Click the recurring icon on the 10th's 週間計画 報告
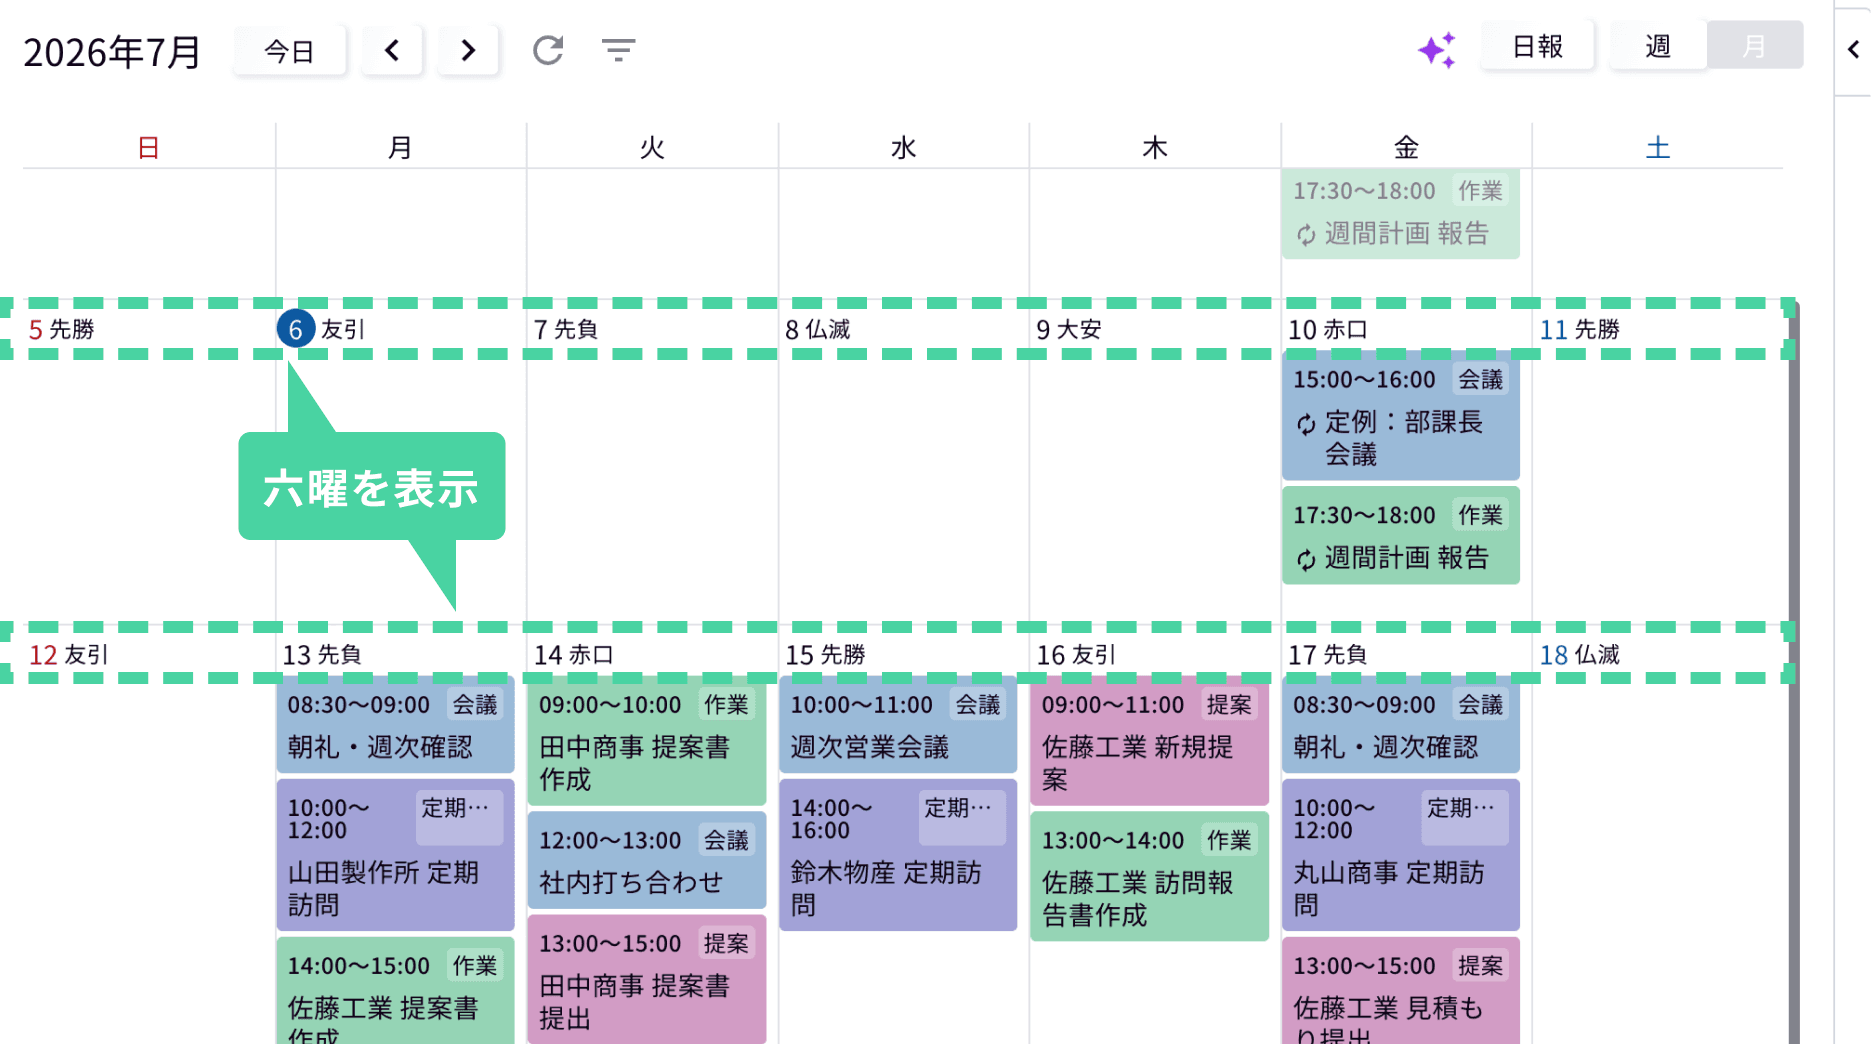The width and height of the screenshot is (1872, 1044). click(1306, 560)
